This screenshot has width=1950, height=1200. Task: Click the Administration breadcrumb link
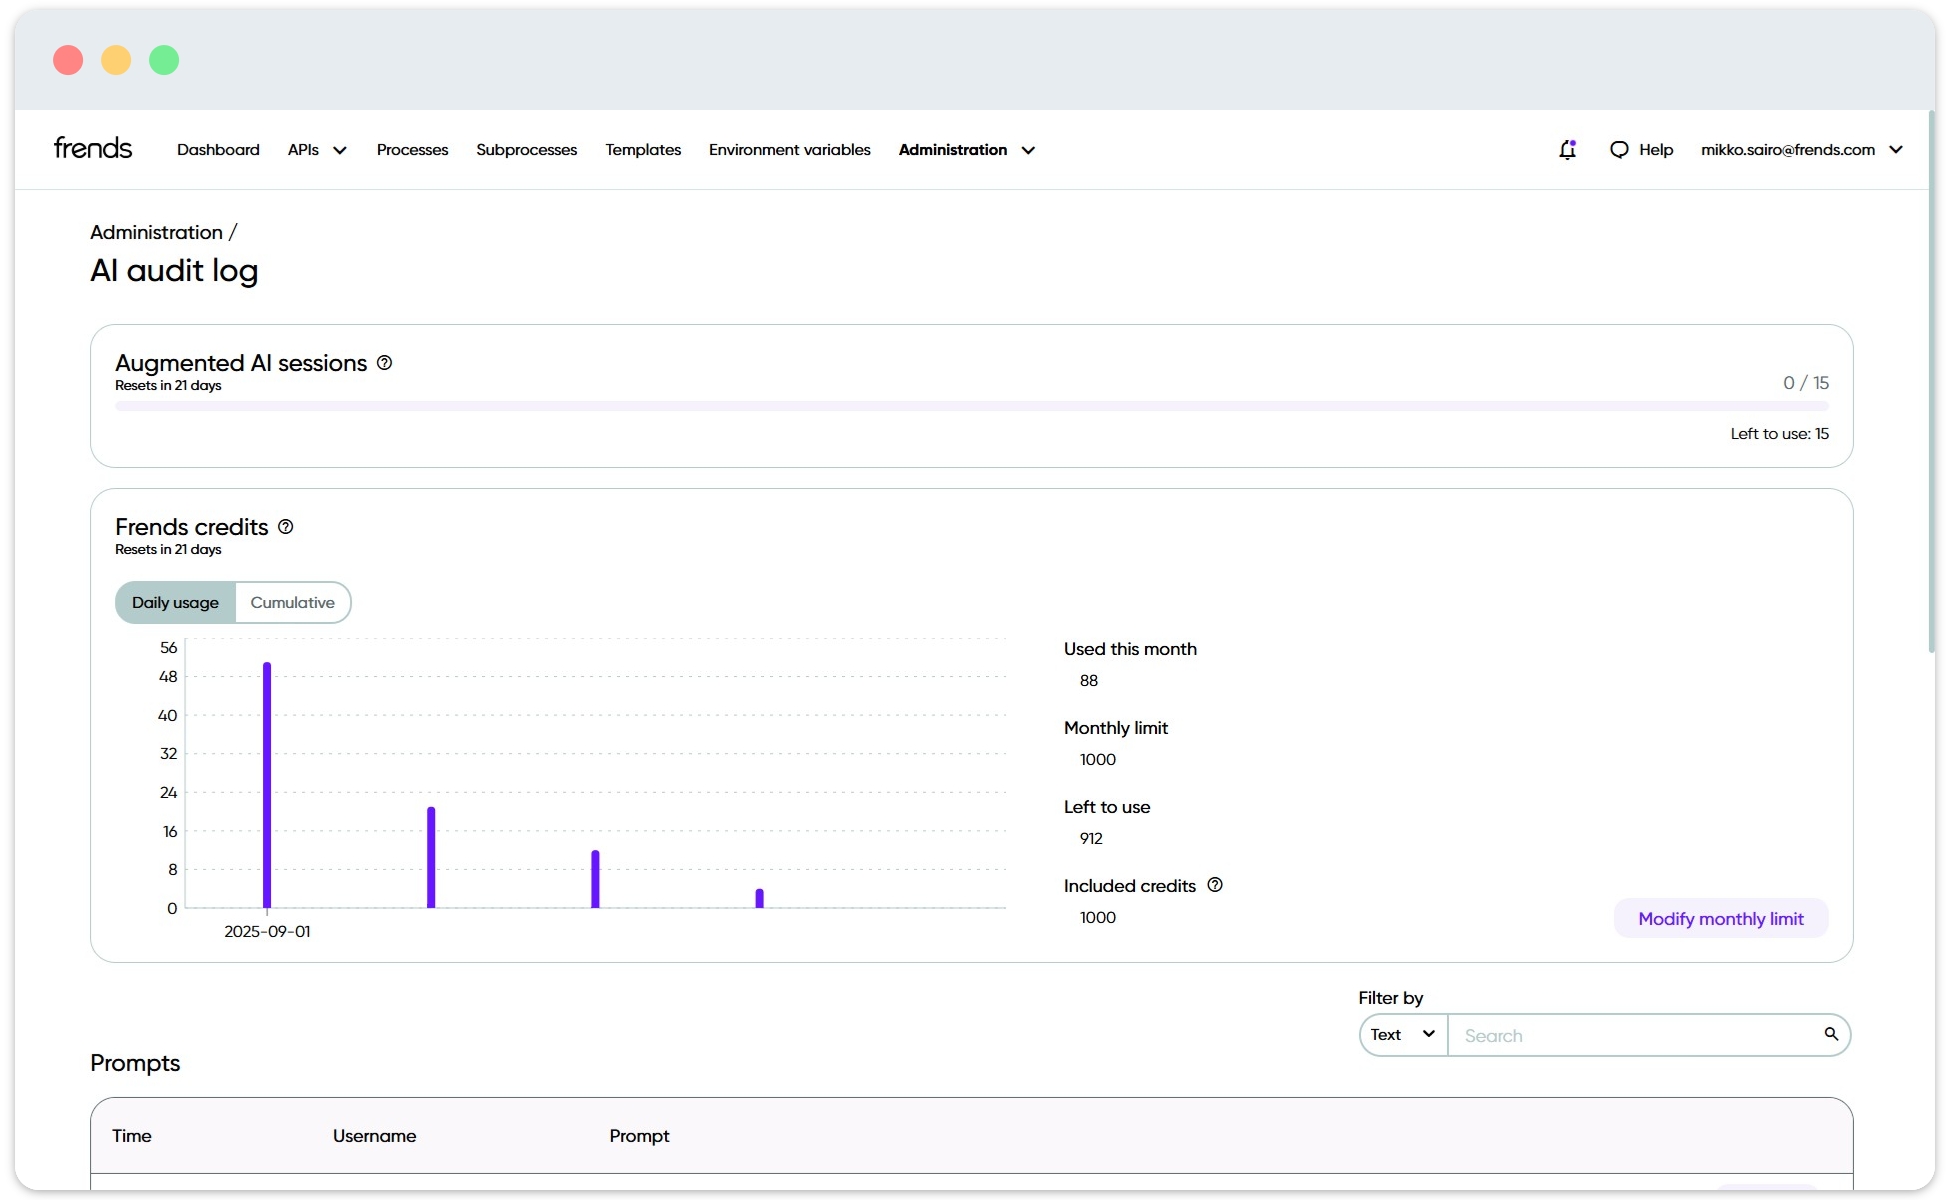(x=156, y=232)
